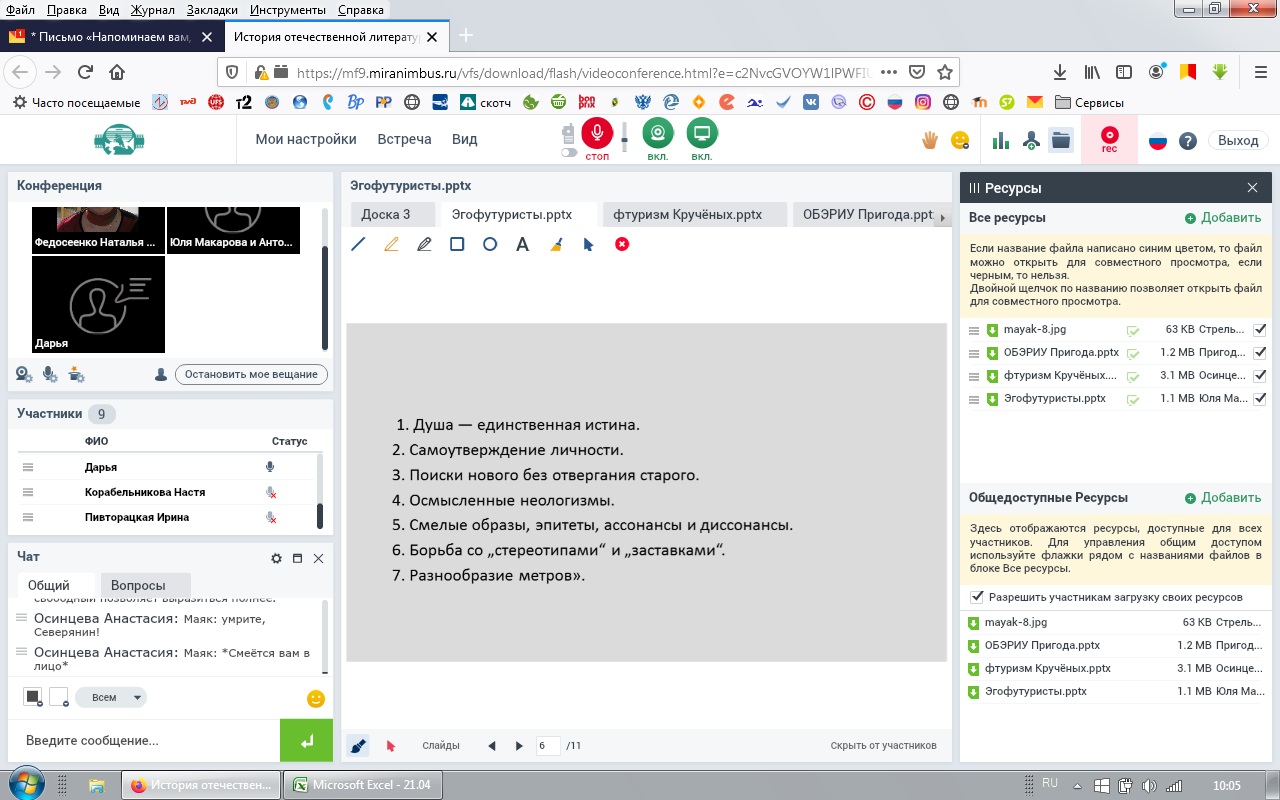Open Встреча menu

[x=404, y=140]
